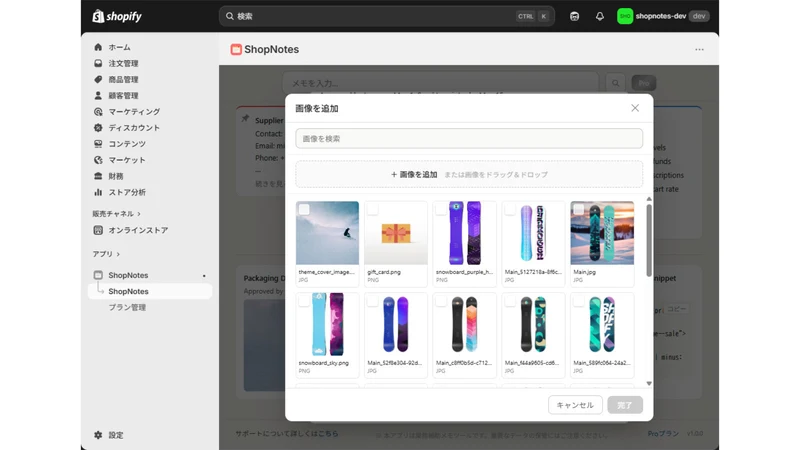The width and height of the screenshot is (800, 450).
Task: Select the Main.jpg sunset snowboard thumbnail
Action: pos(602,233)
